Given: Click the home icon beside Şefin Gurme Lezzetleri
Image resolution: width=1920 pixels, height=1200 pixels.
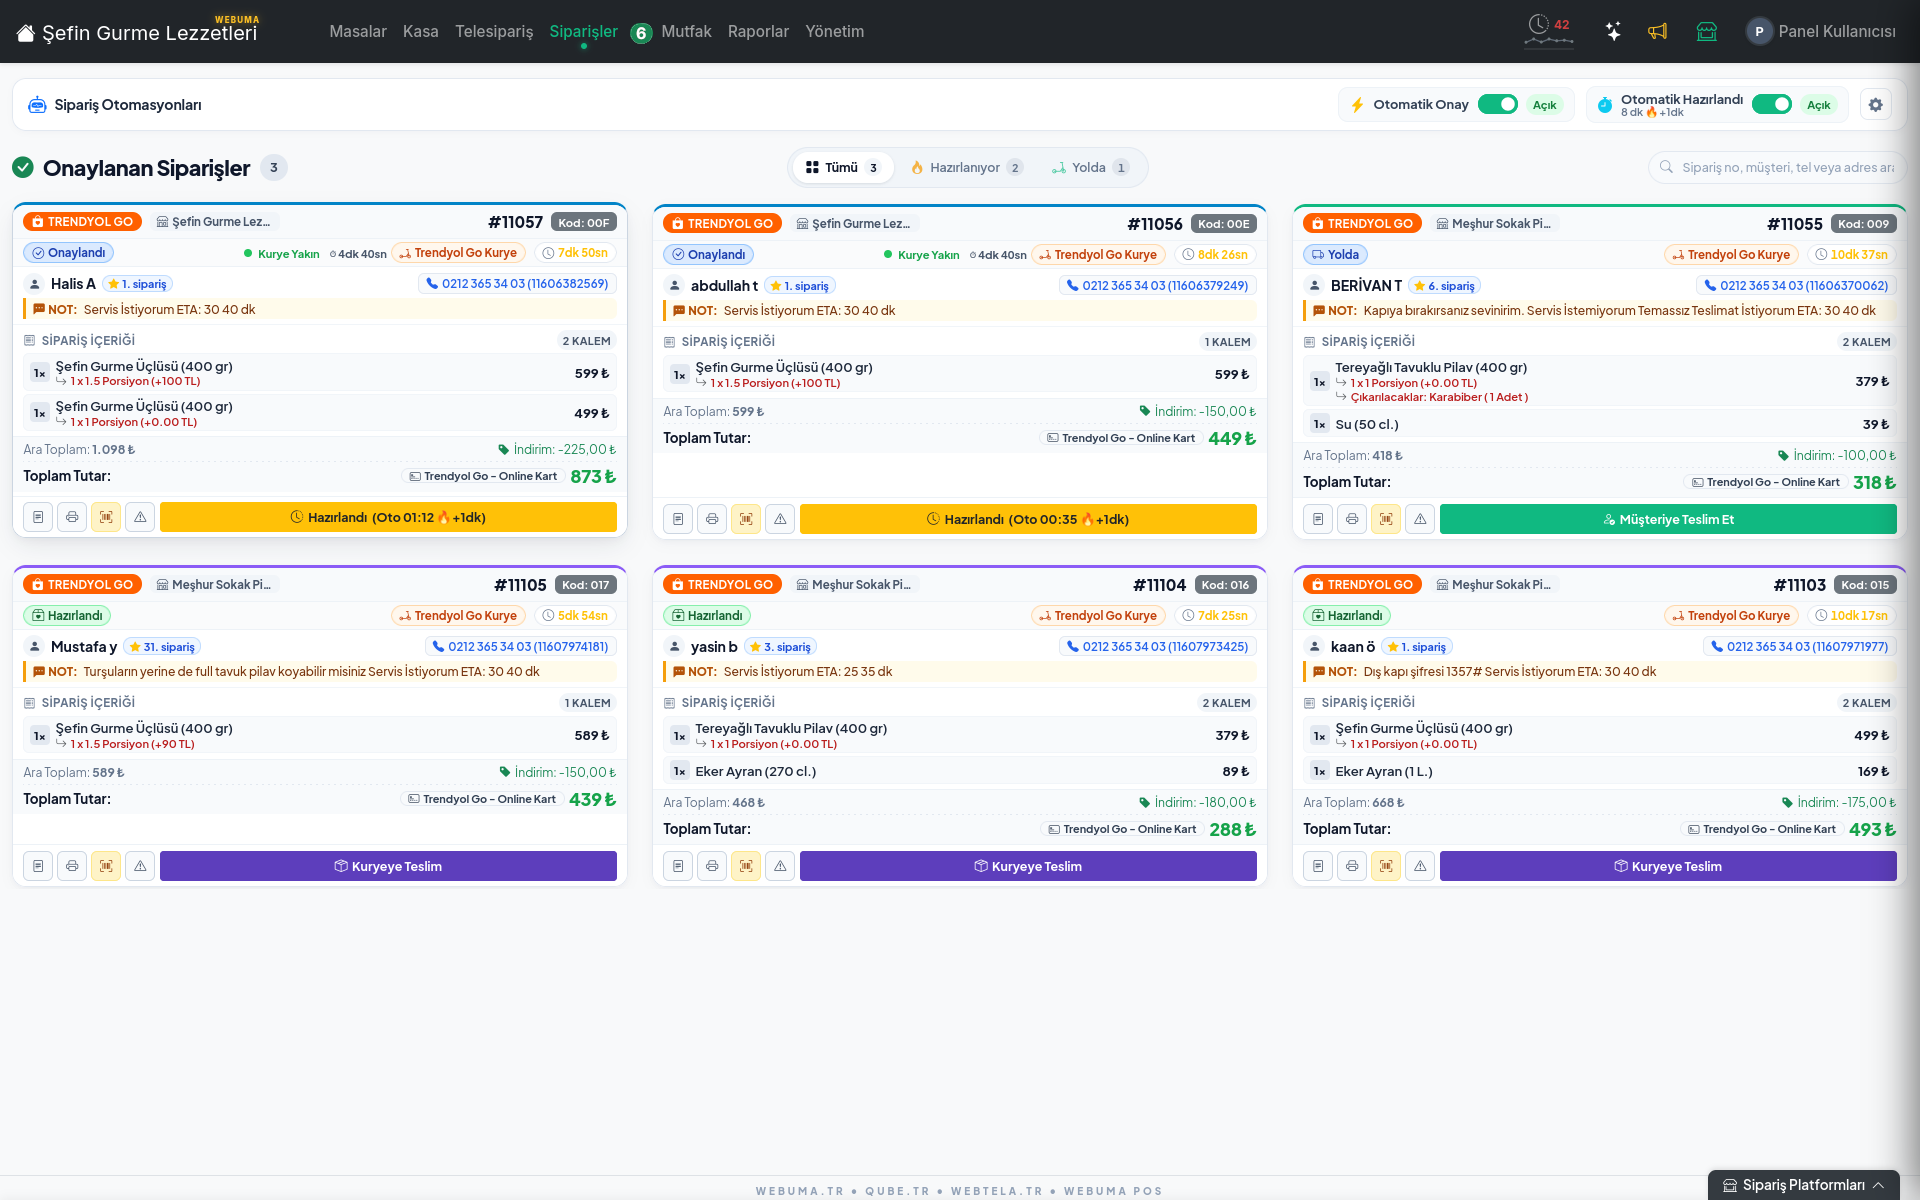Looking at the screenshot, I should point(26,33).
